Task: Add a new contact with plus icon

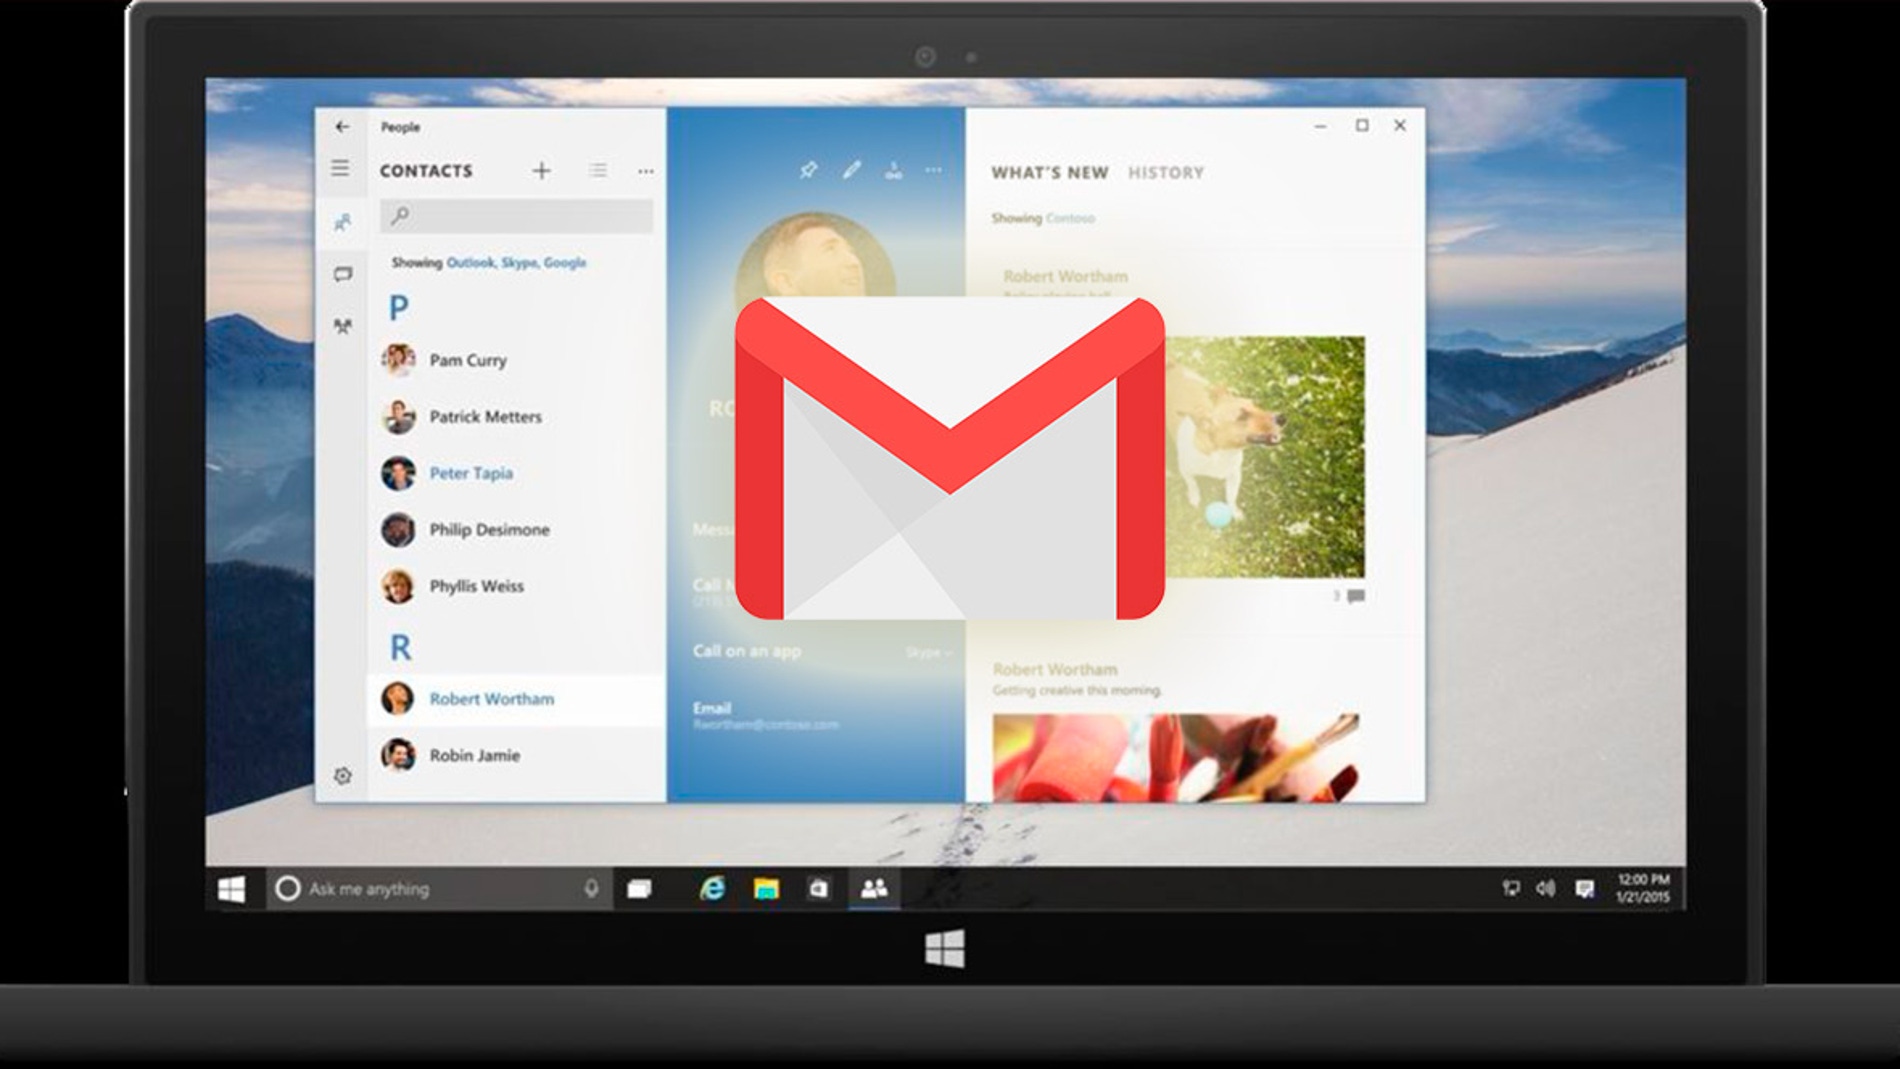Action: (x=541, y=171)
